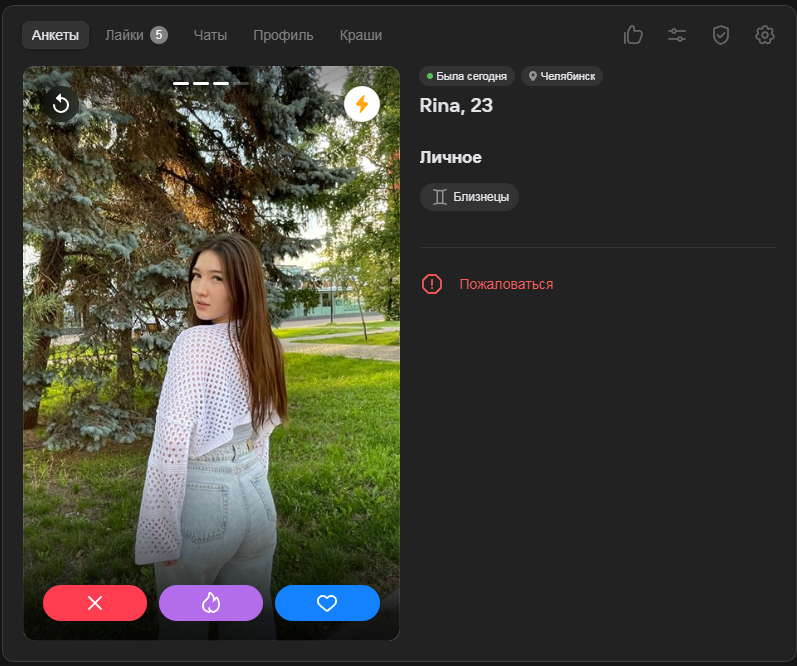
Task: Open the Чаты tab
Action: click(x=210, y=35)
